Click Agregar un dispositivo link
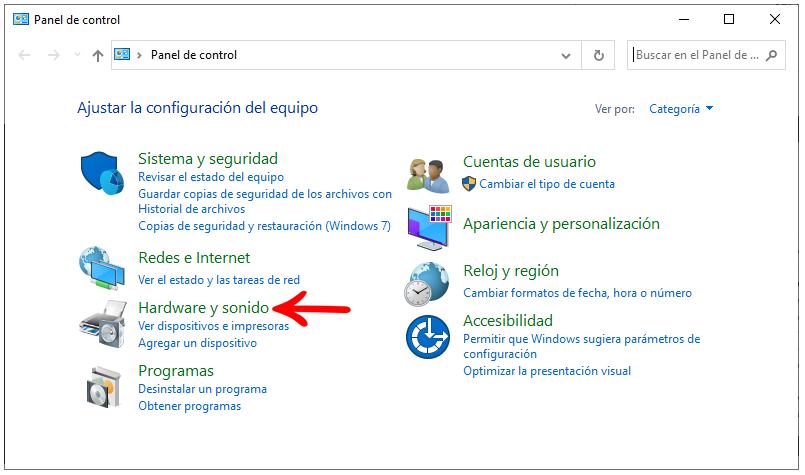 click(198, 343)
